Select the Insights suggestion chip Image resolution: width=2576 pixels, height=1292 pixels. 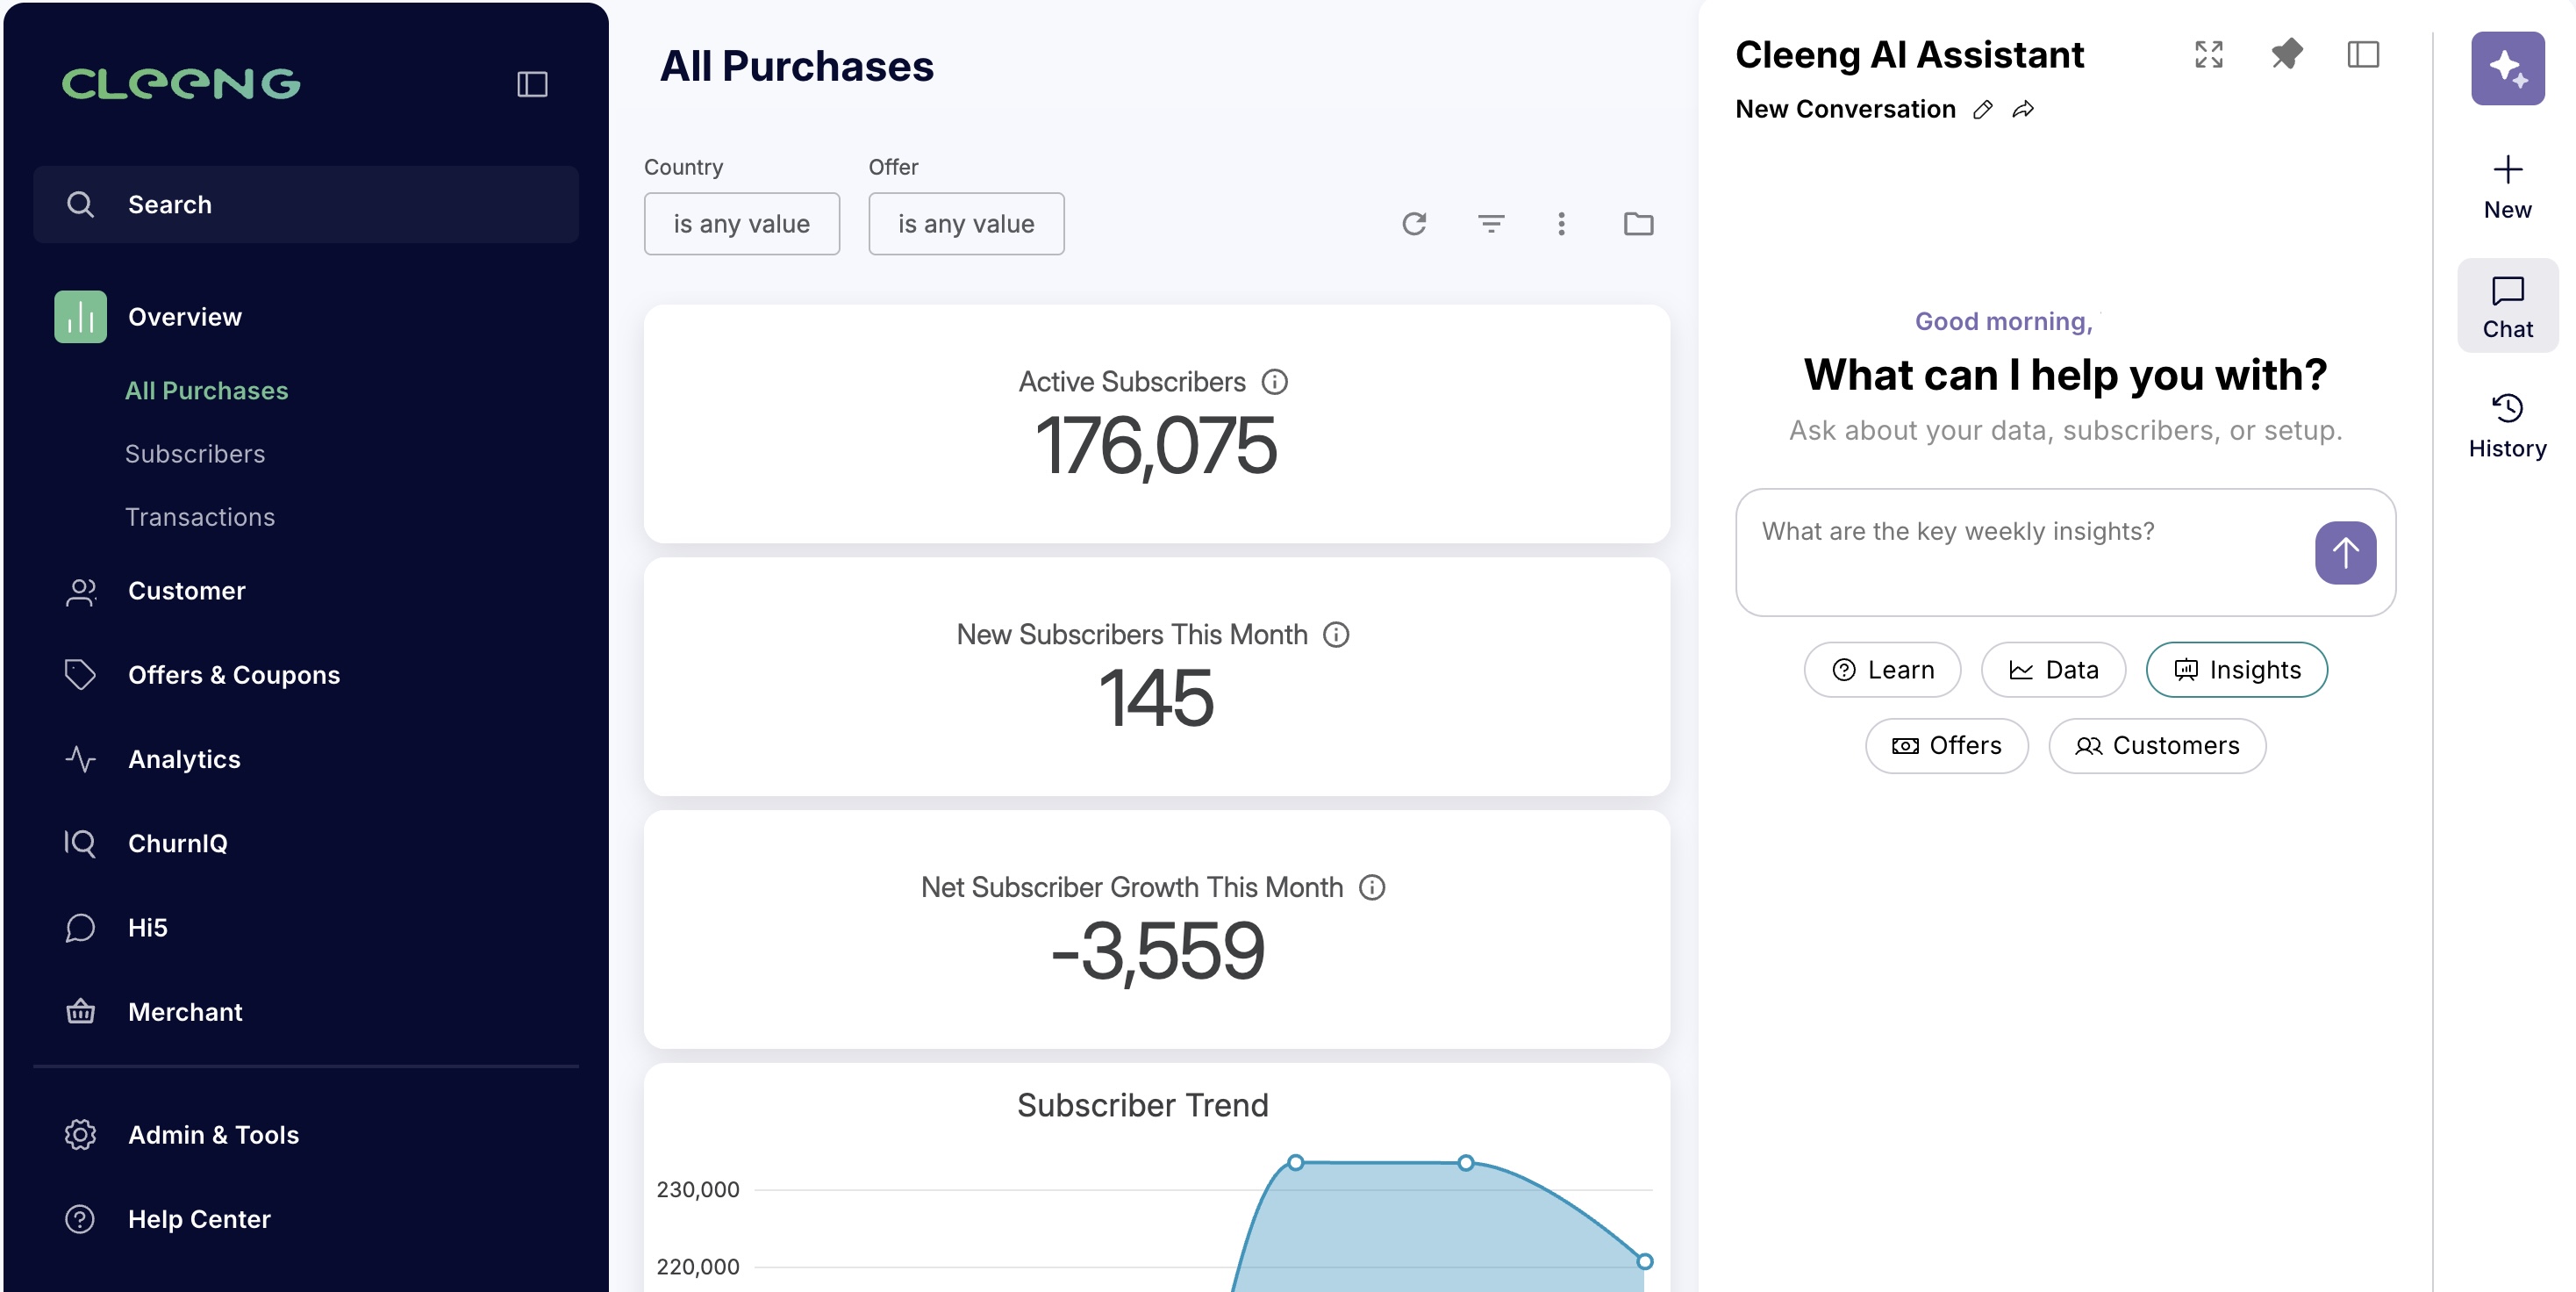pyautogui.click(x=2236, y=670)
